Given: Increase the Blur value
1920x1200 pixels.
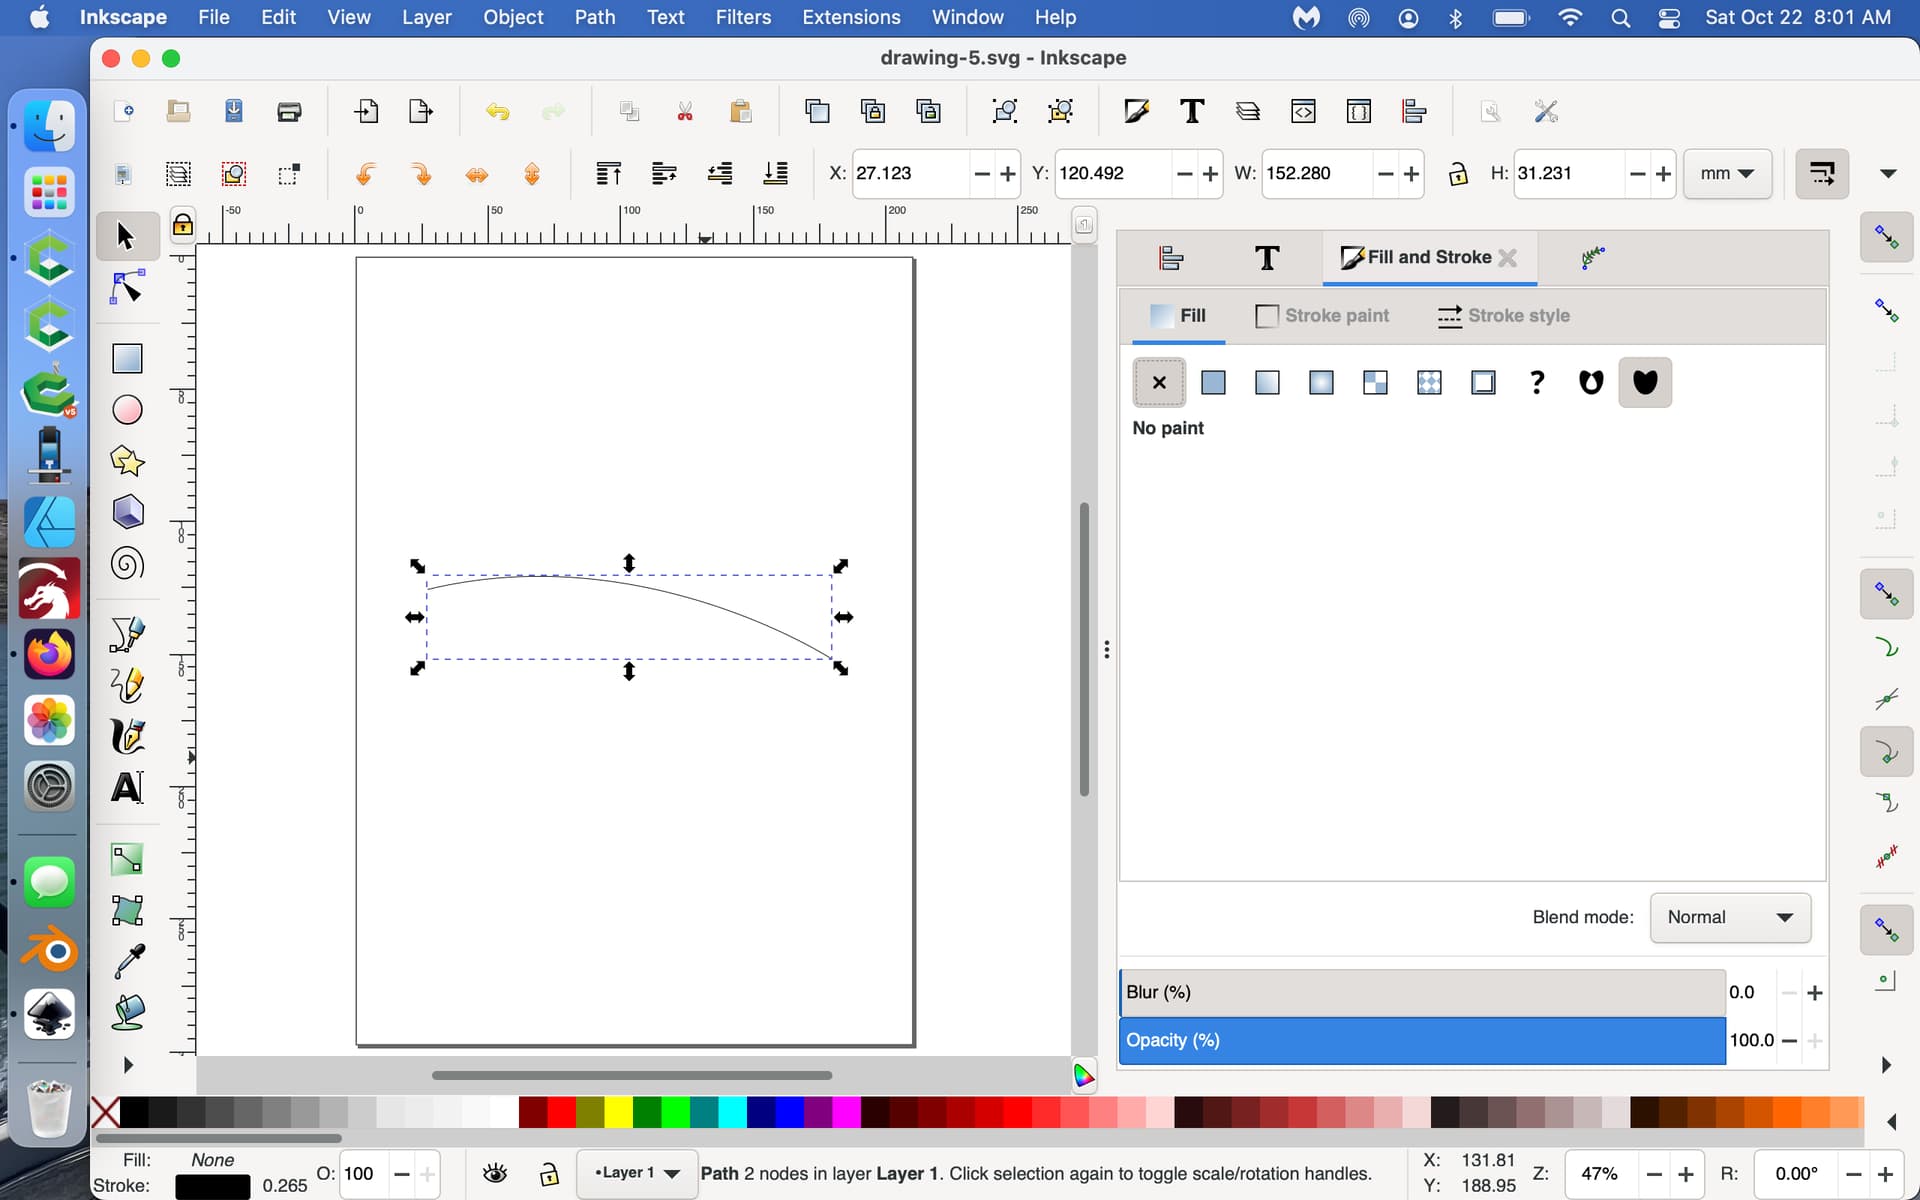Looking at the screenshot, I should [1815, 993].
